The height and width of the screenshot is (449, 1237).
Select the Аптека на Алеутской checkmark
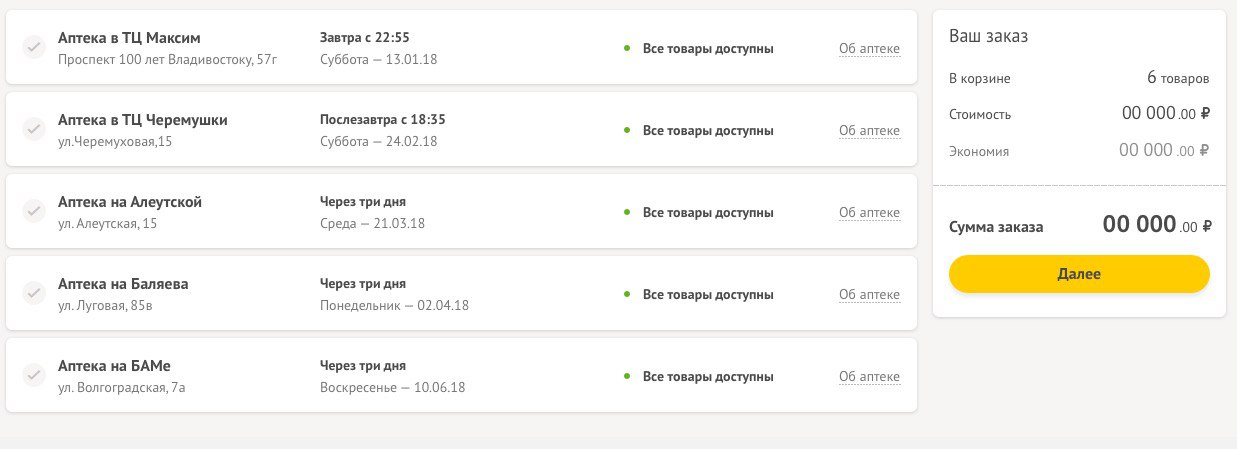[33, 211]
